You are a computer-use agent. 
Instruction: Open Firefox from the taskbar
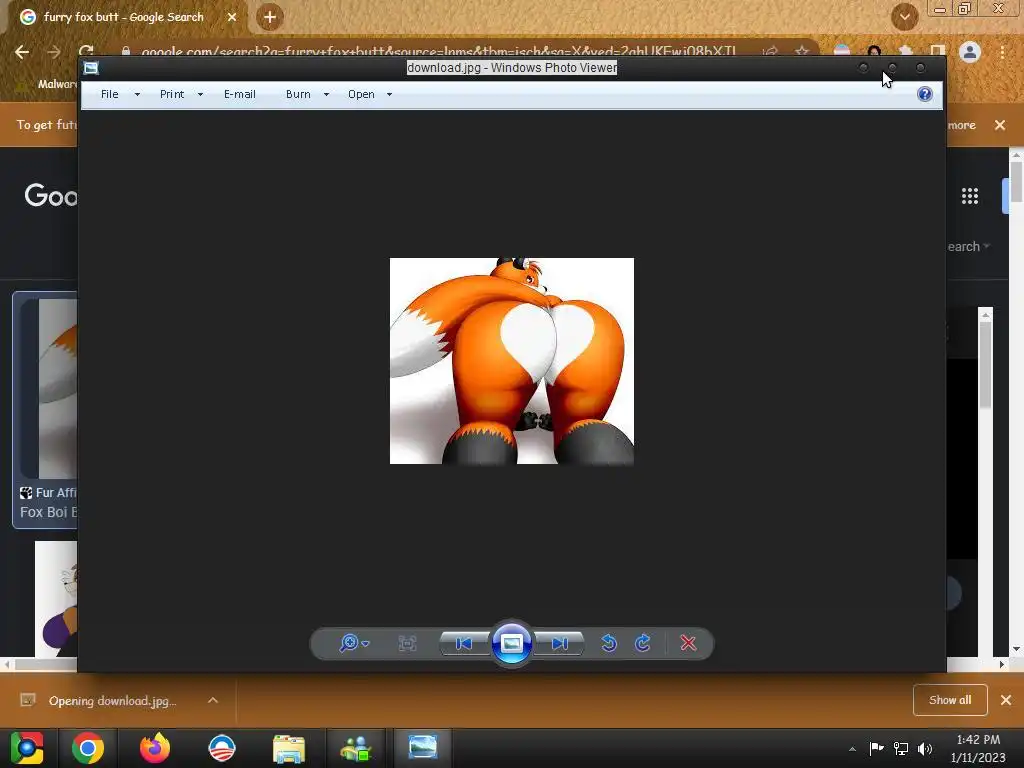155,748
